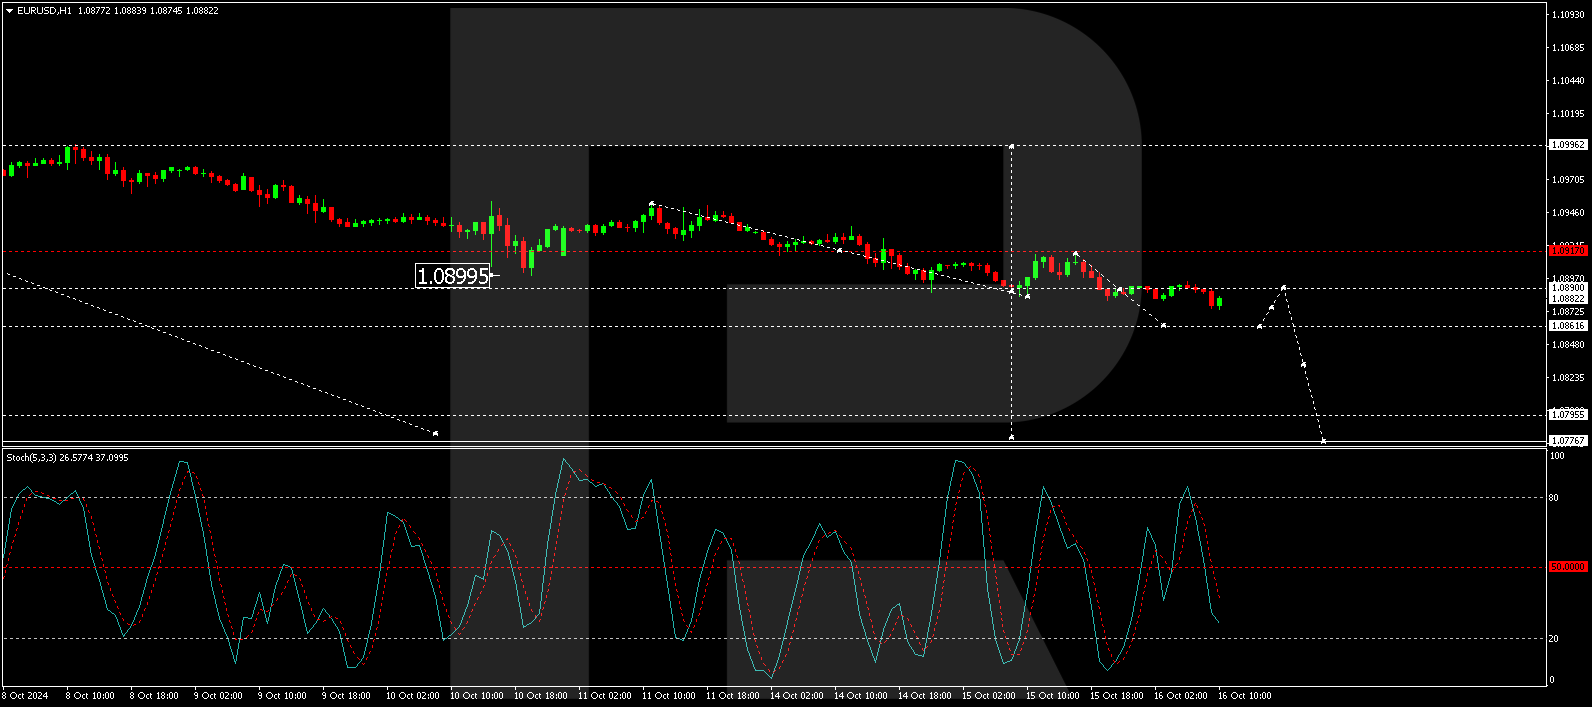This screenshot has height=707, width=1592.
Task: Click the 1.08616 price level tag
Action: 1567,326
